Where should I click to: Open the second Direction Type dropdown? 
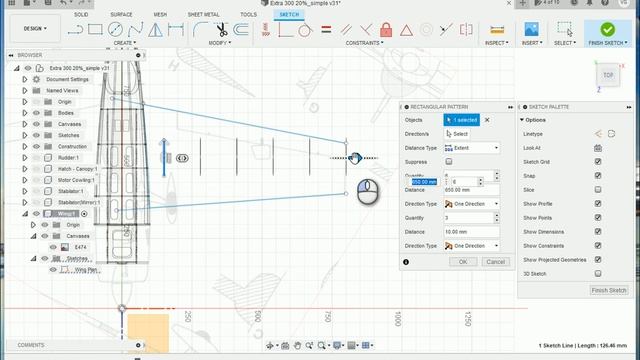pyautogui.click(x=472, y=246)
